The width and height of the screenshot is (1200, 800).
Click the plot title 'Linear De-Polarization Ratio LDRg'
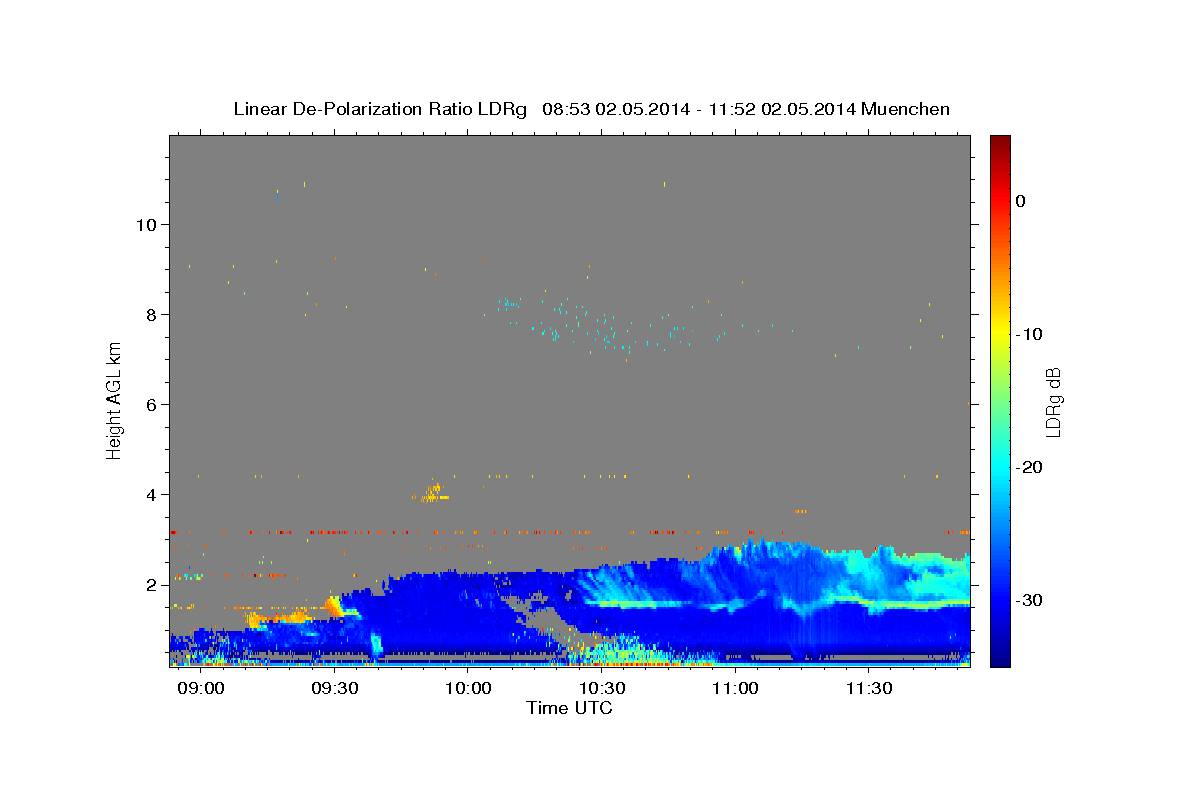pos(379,109)
